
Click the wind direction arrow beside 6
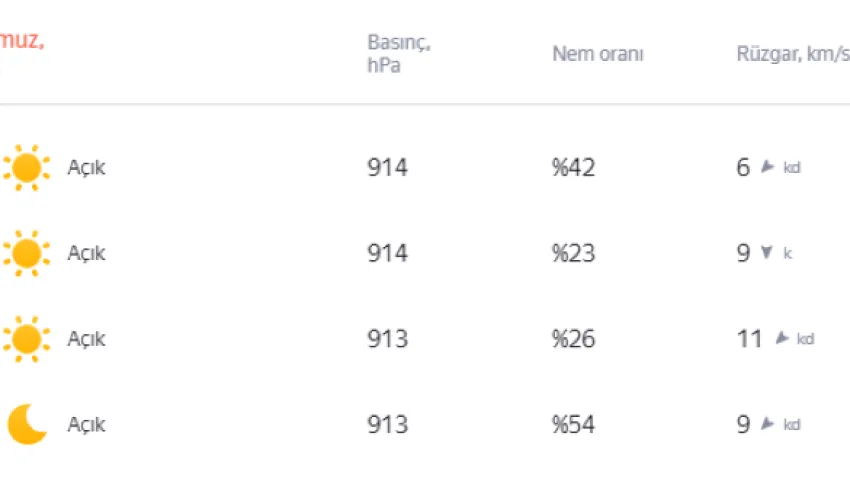click(768, 168)
